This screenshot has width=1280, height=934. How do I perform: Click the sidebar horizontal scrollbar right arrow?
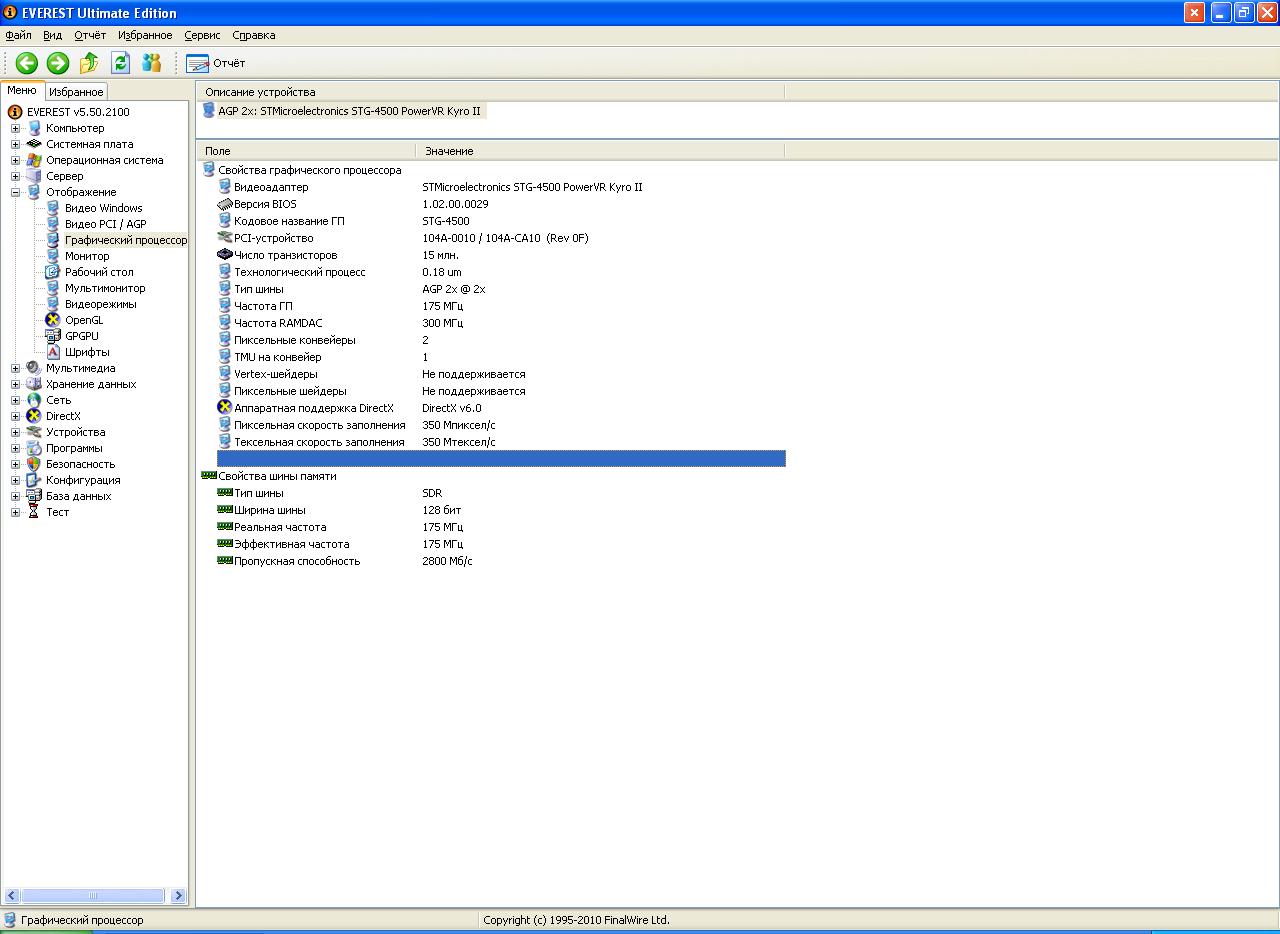pyautogui.click(x=178, y=896)
